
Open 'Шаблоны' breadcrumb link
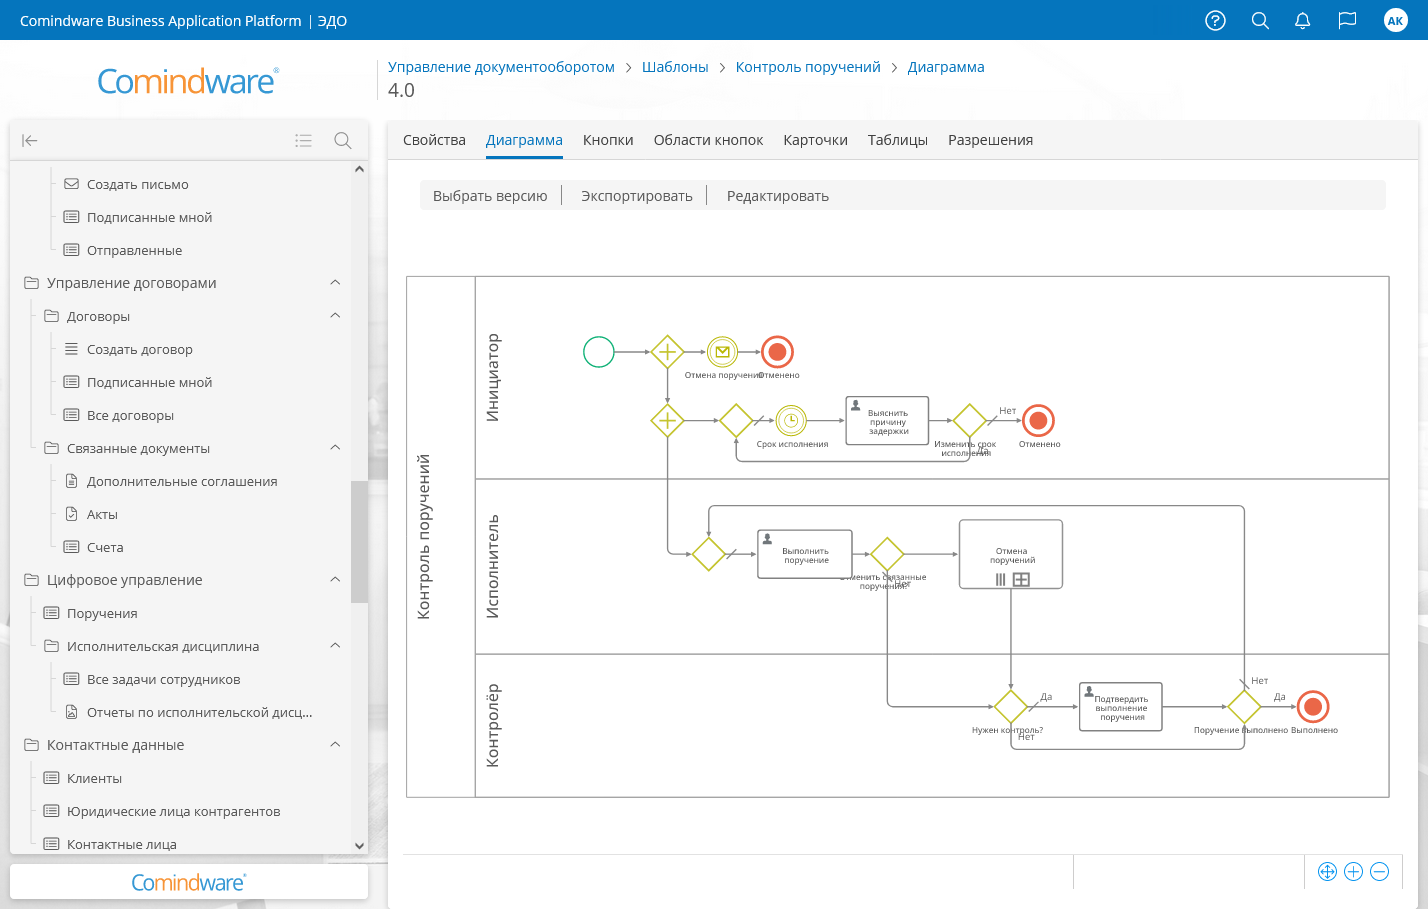[675, 67]
